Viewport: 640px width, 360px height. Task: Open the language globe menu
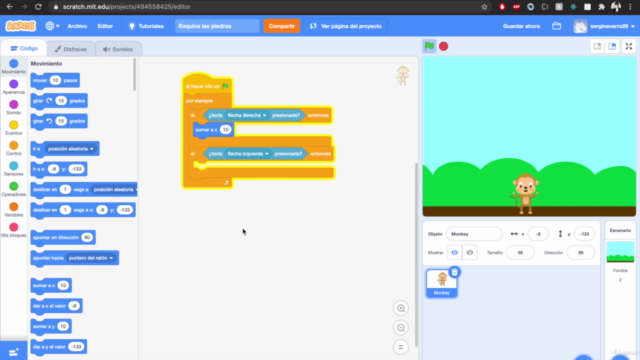52,26
